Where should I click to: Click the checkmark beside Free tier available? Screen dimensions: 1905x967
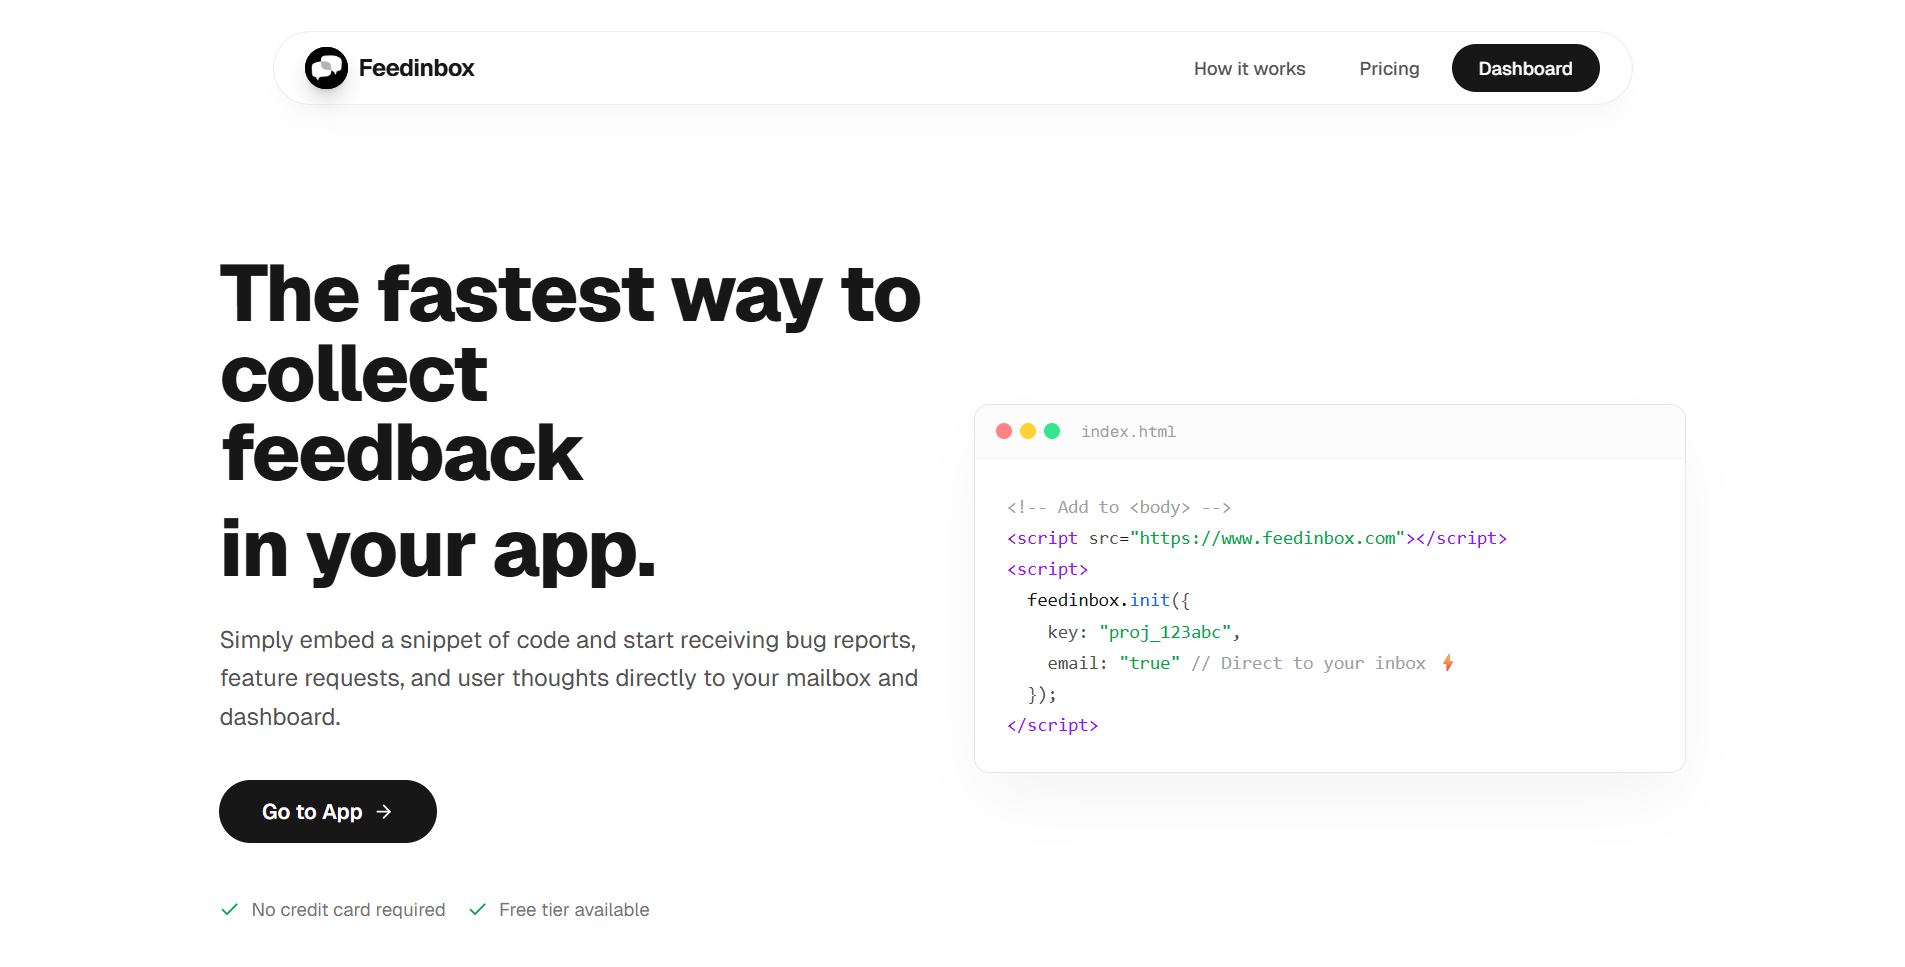478,909
